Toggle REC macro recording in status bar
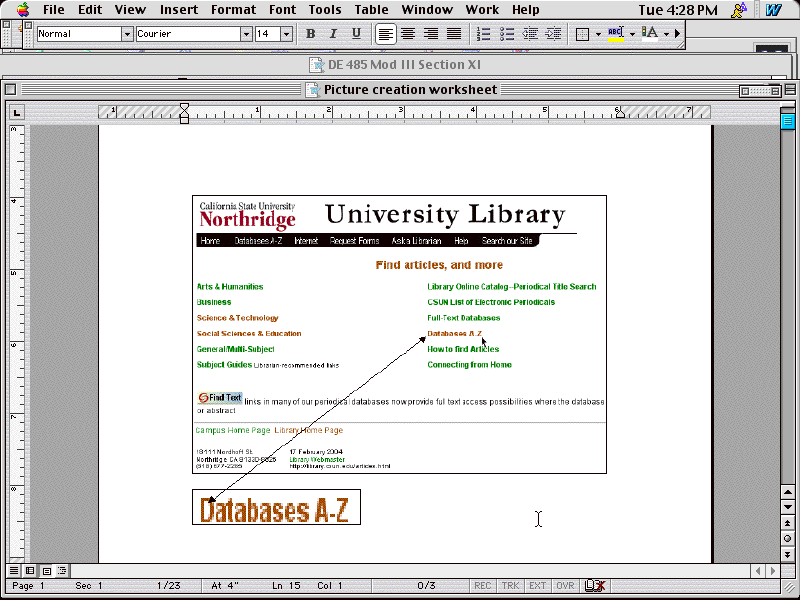The height and width of the screenshot is (600, 800). pos(483,586)
